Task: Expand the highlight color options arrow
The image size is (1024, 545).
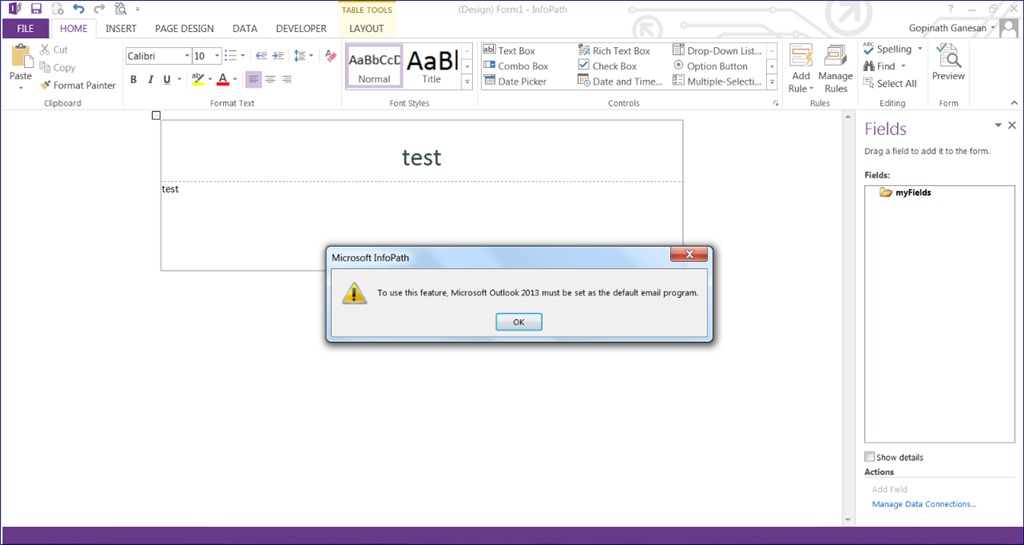Action: tap(210, 80)
